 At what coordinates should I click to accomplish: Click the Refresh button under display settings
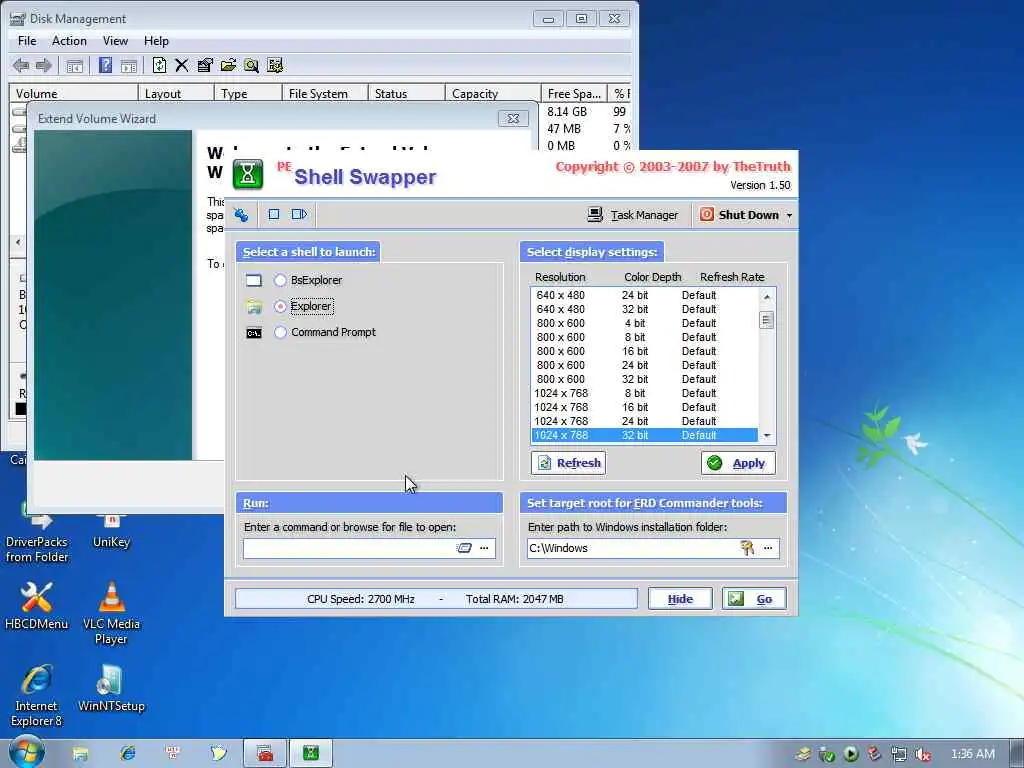[568, 463]
